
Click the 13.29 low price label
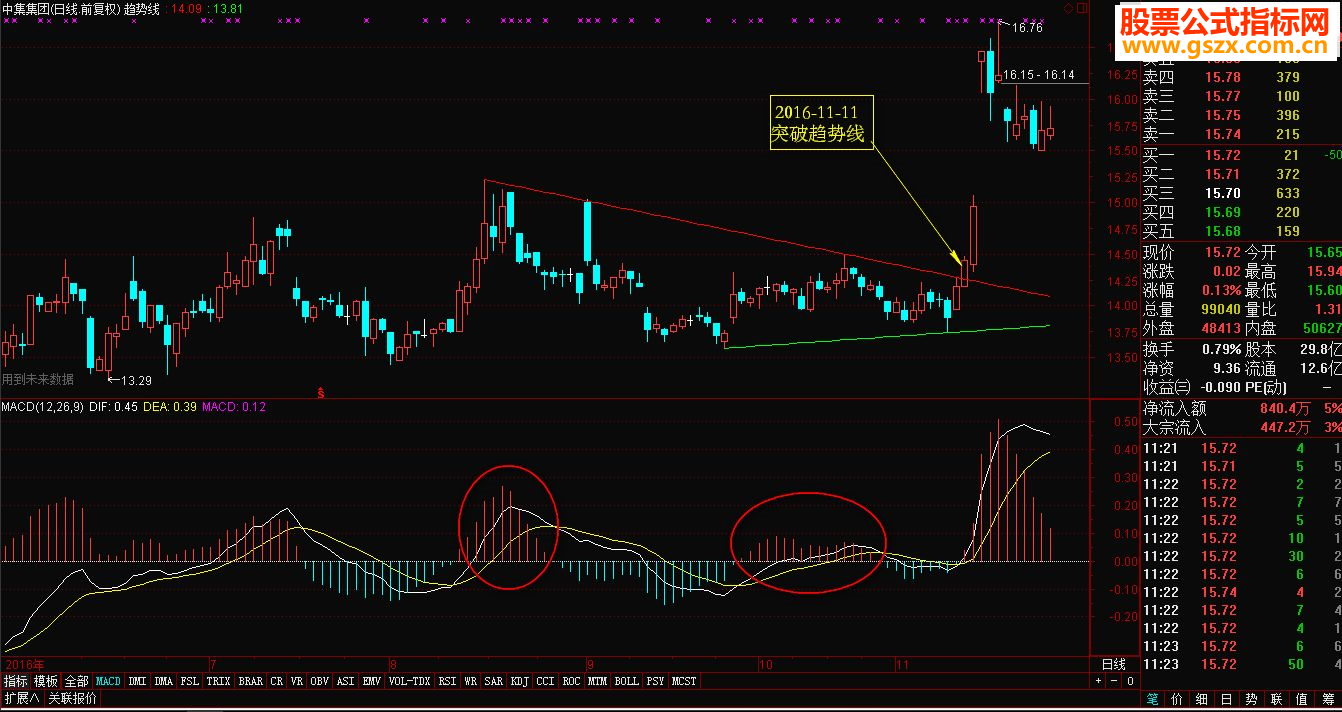coord(135,380)
